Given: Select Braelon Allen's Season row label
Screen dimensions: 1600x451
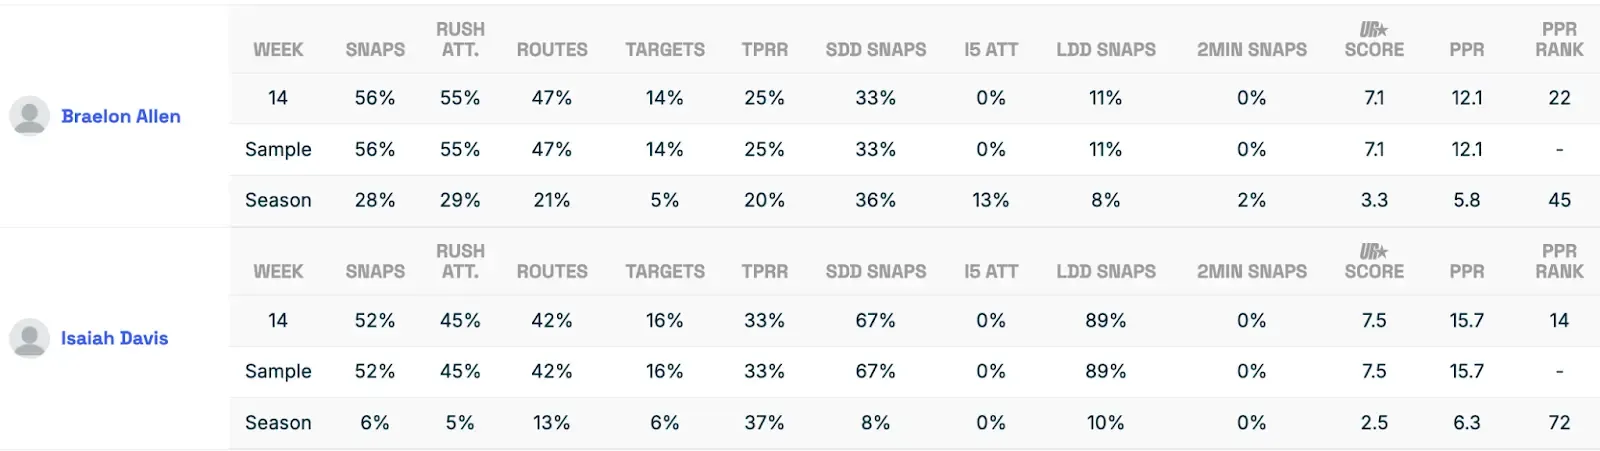Looking at the screenshot, I should click(278, 200).
